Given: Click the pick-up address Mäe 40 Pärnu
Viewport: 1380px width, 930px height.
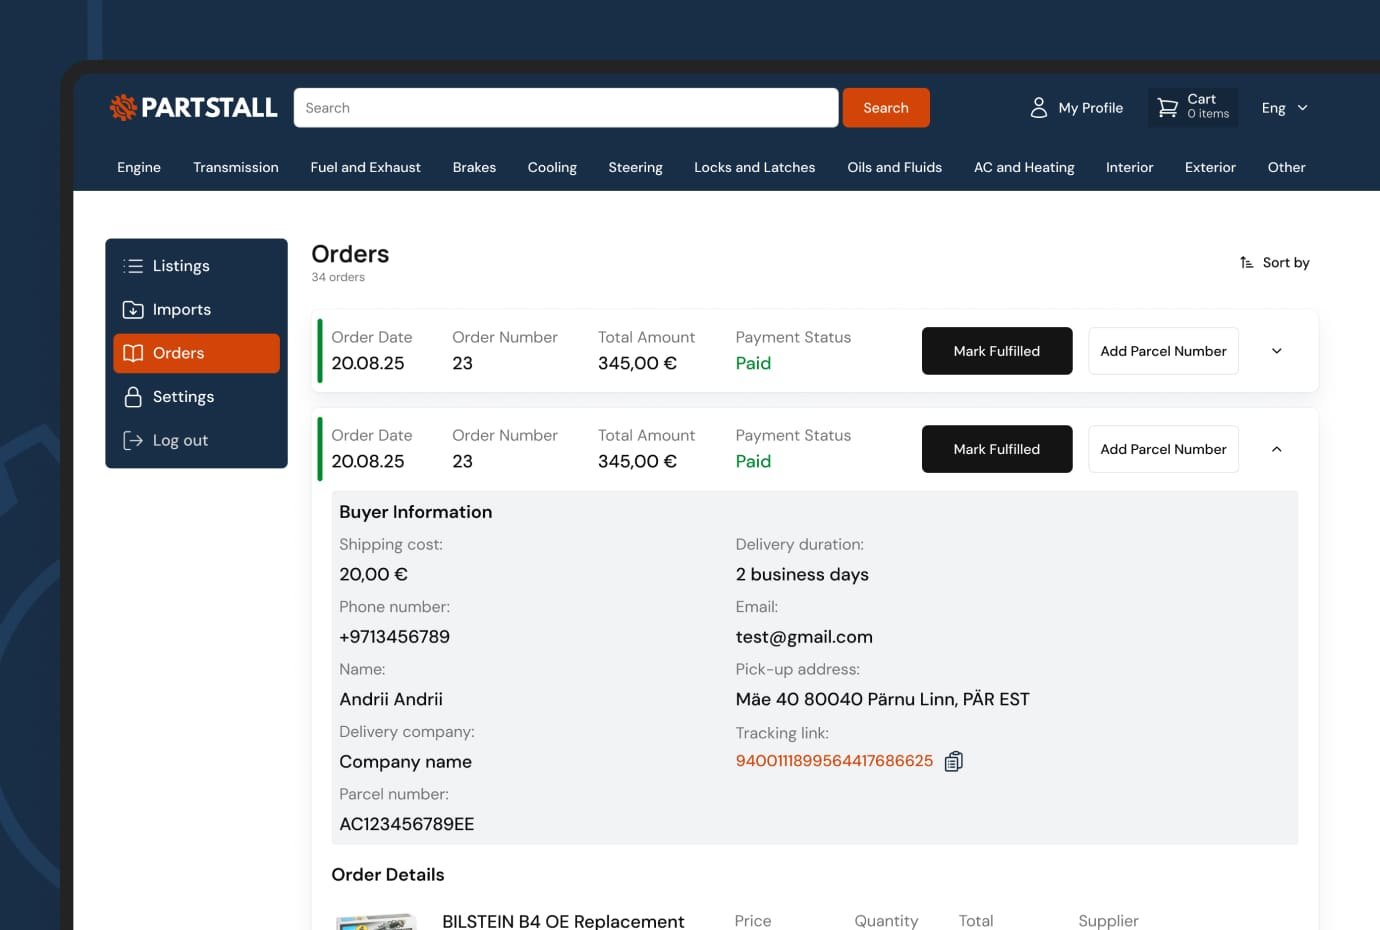Looking at the screenshot, I should [x=882, y=699].
